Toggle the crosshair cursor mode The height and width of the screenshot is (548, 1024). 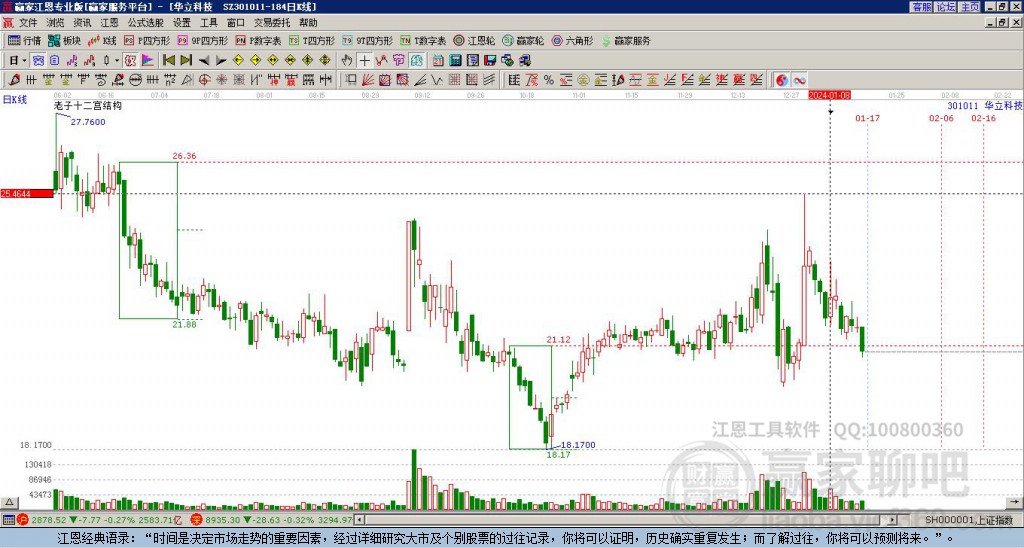tap(364, 61)
